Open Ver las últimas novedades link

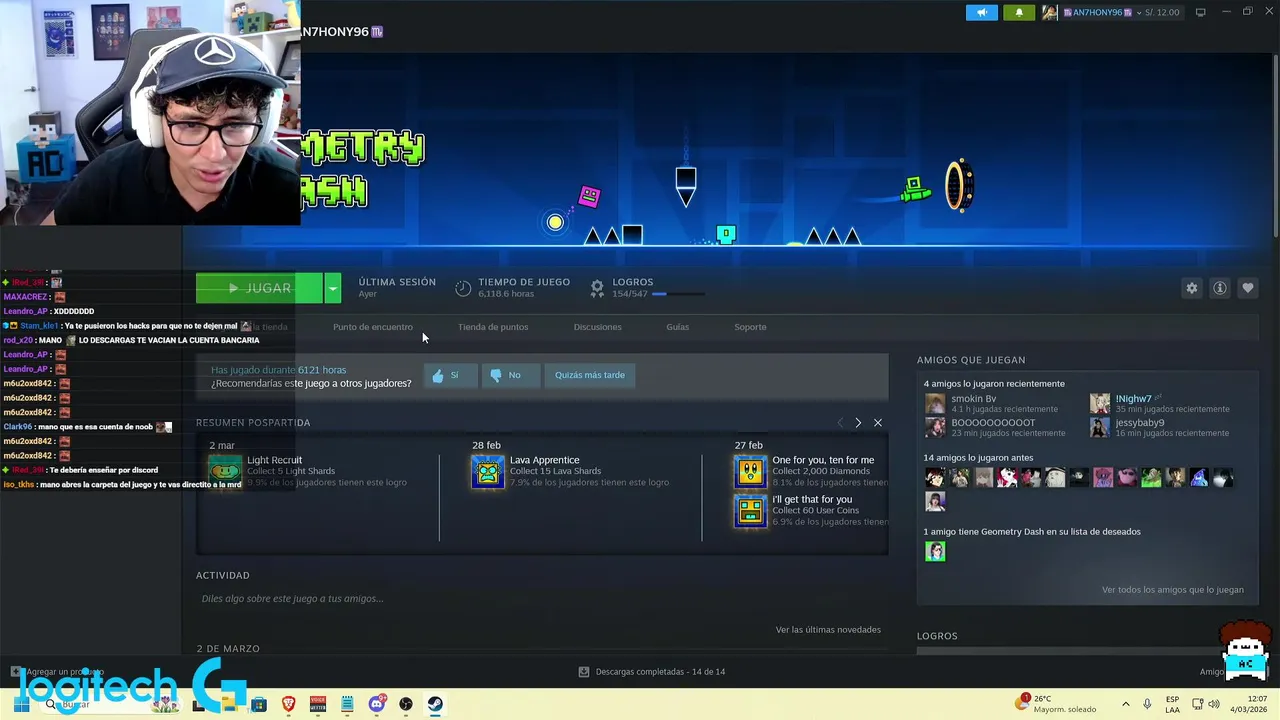point(828,630)
